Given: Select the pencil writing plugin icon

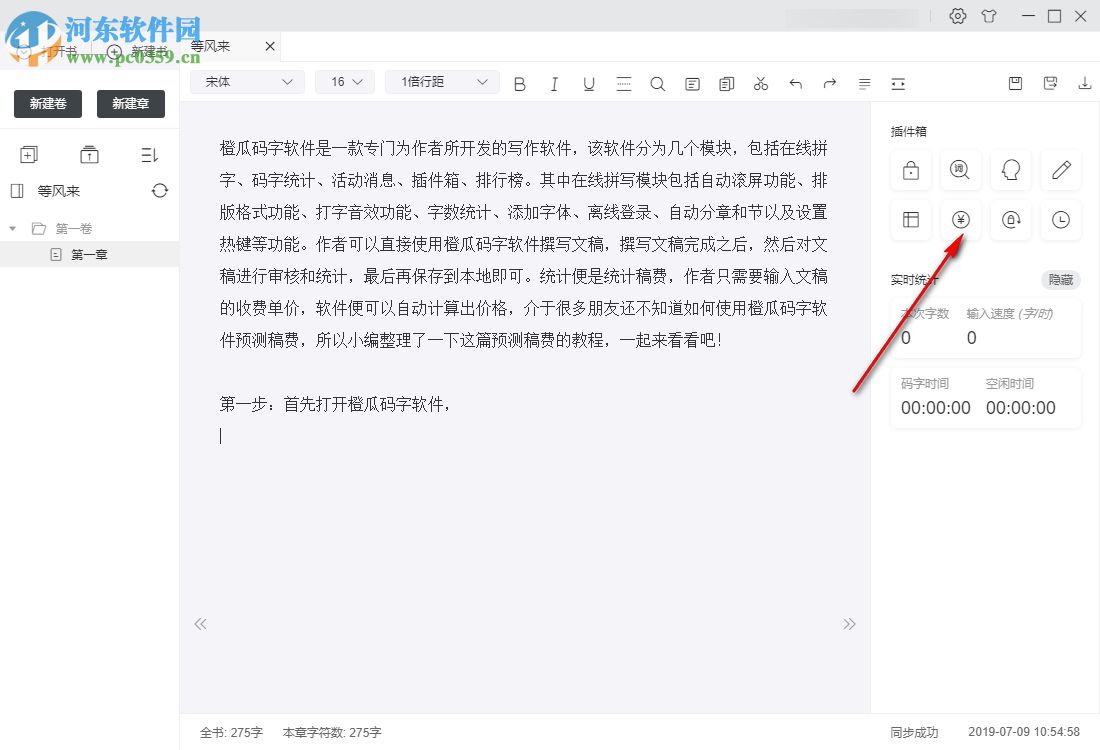Looking at the screenshot, I should (x=1060, y=170).
